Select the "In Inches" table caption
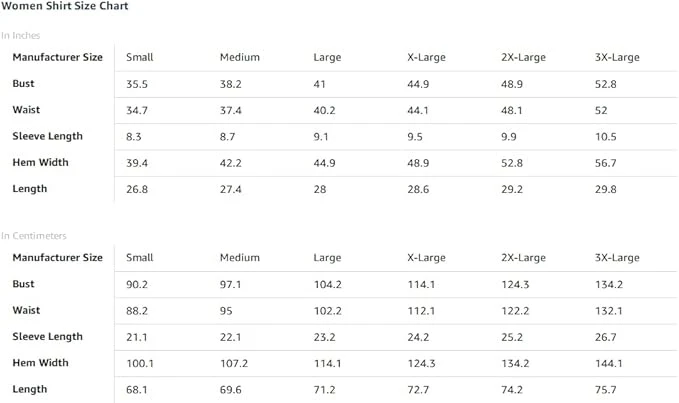Image resolution: width=679 pixels, height=403 pixels. point(21,36)
